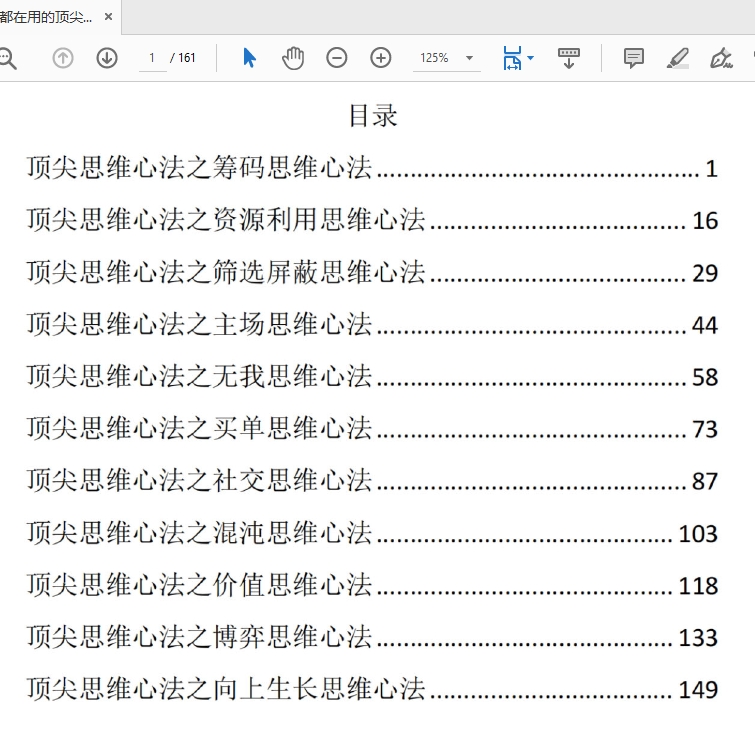The image size is (755, 732).
Task: Open the sign document pen tool
Action: click(x=721, y=58)
